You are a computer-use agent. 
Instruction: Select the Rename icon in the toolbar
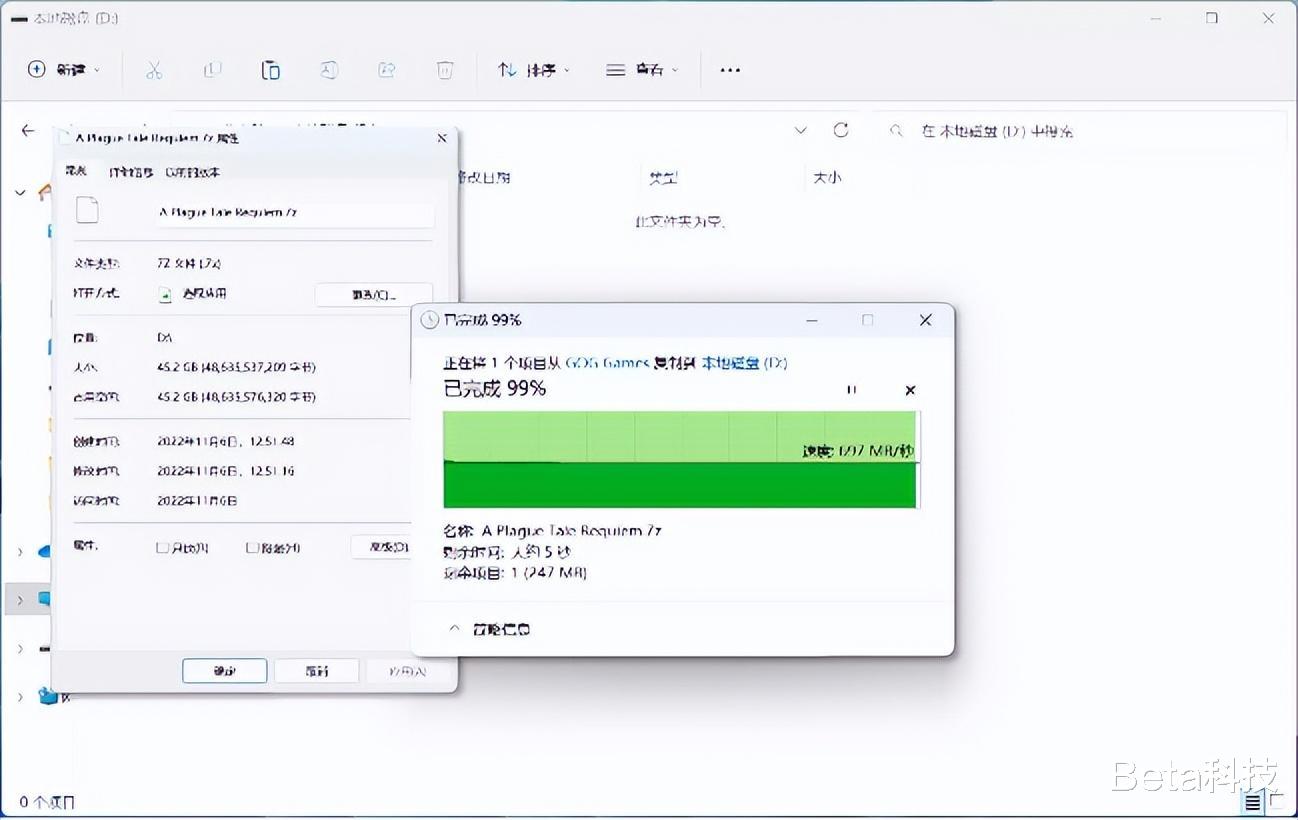(x=329, y=69)
